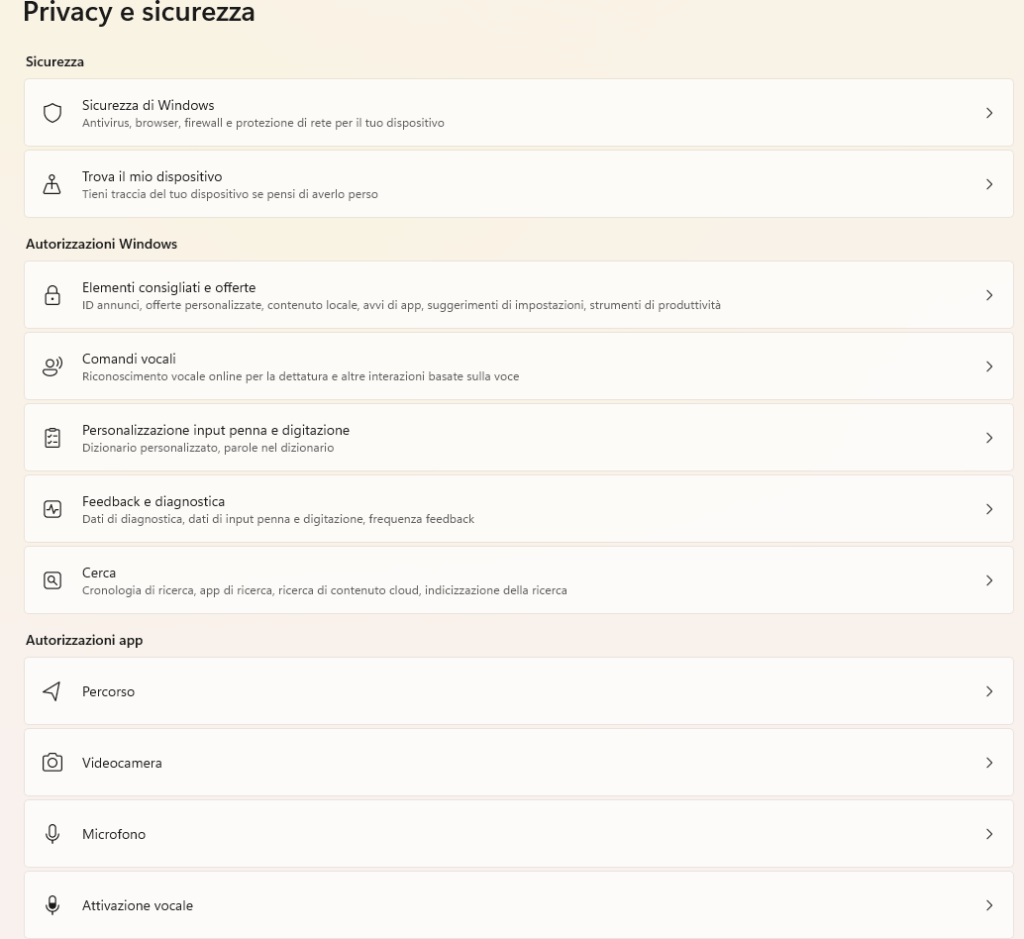Open Trova il mio dispositivo chevron
This screenshot has width=1024, height=939.
(x=989, y=184)
